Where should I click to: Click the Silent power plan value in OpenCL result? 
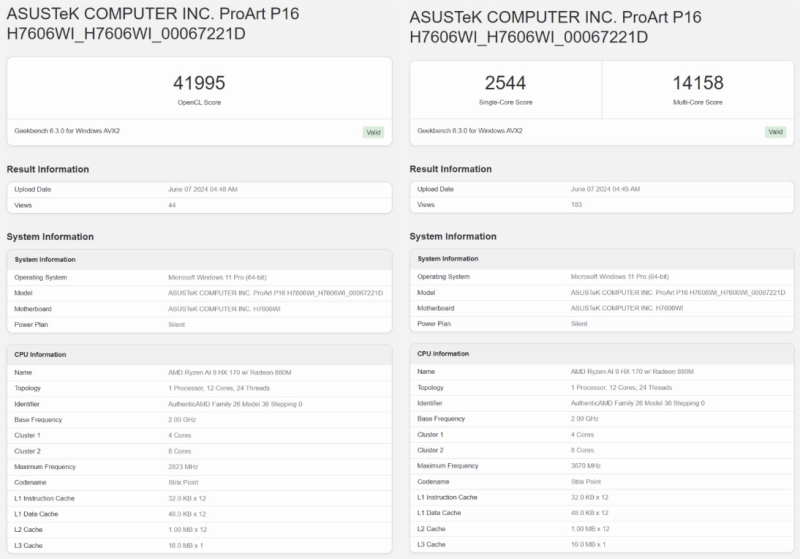[x=178, y=325]
